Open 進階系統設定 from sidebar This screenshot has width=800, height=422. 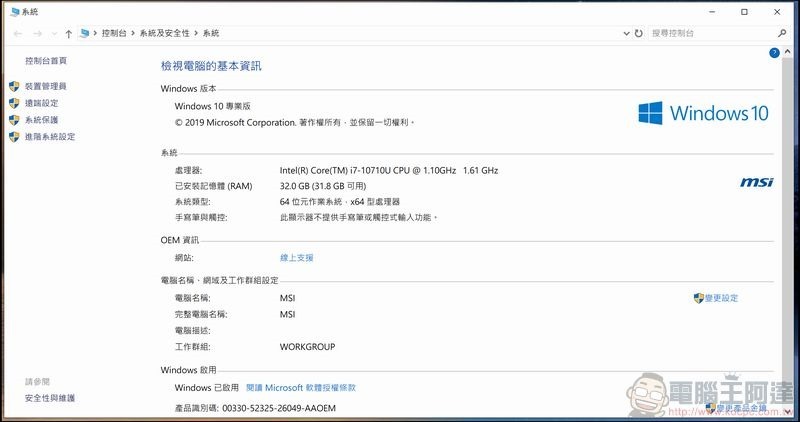click(50, 137)
